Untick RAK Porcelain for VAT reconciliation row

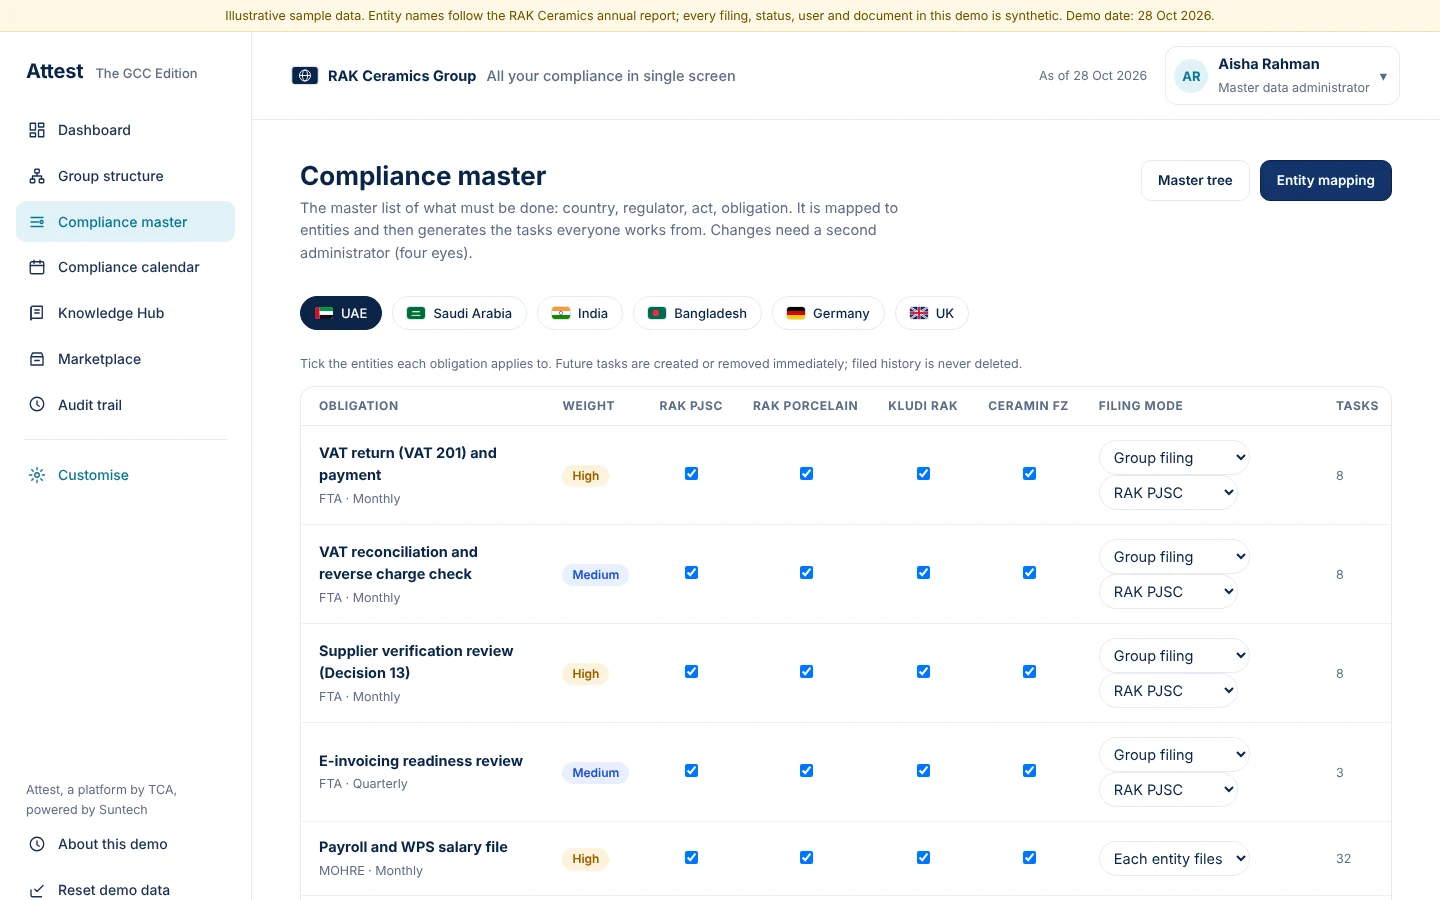(806, 573)
